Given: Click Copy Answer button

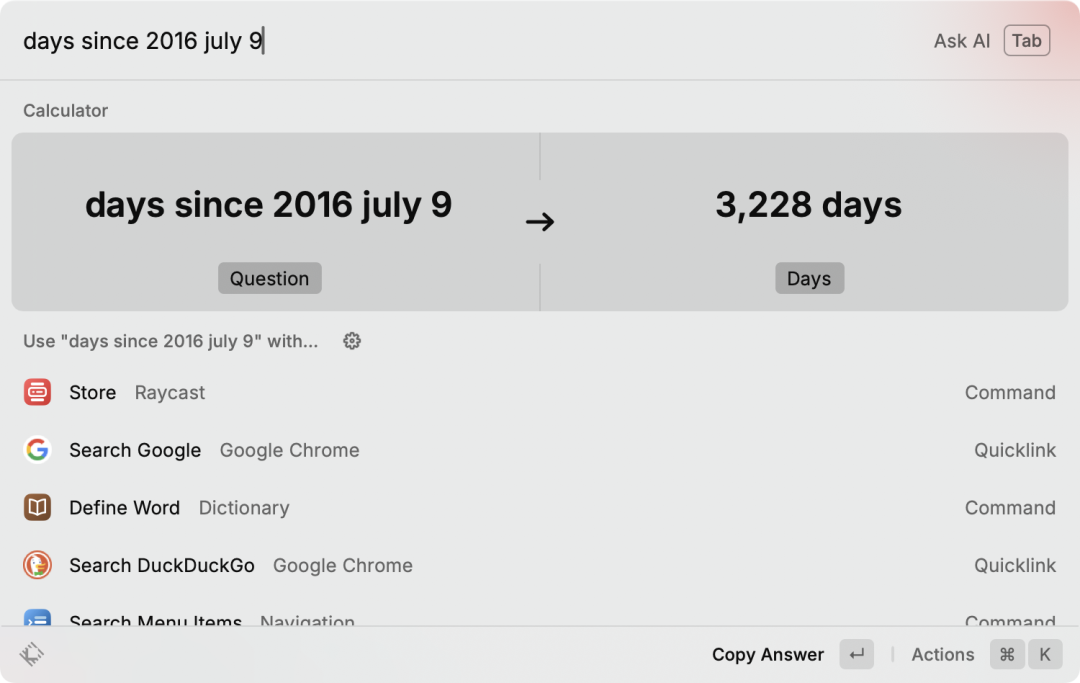Looking at the screenshot, I should pyautogui.click(x=768, y=654).
